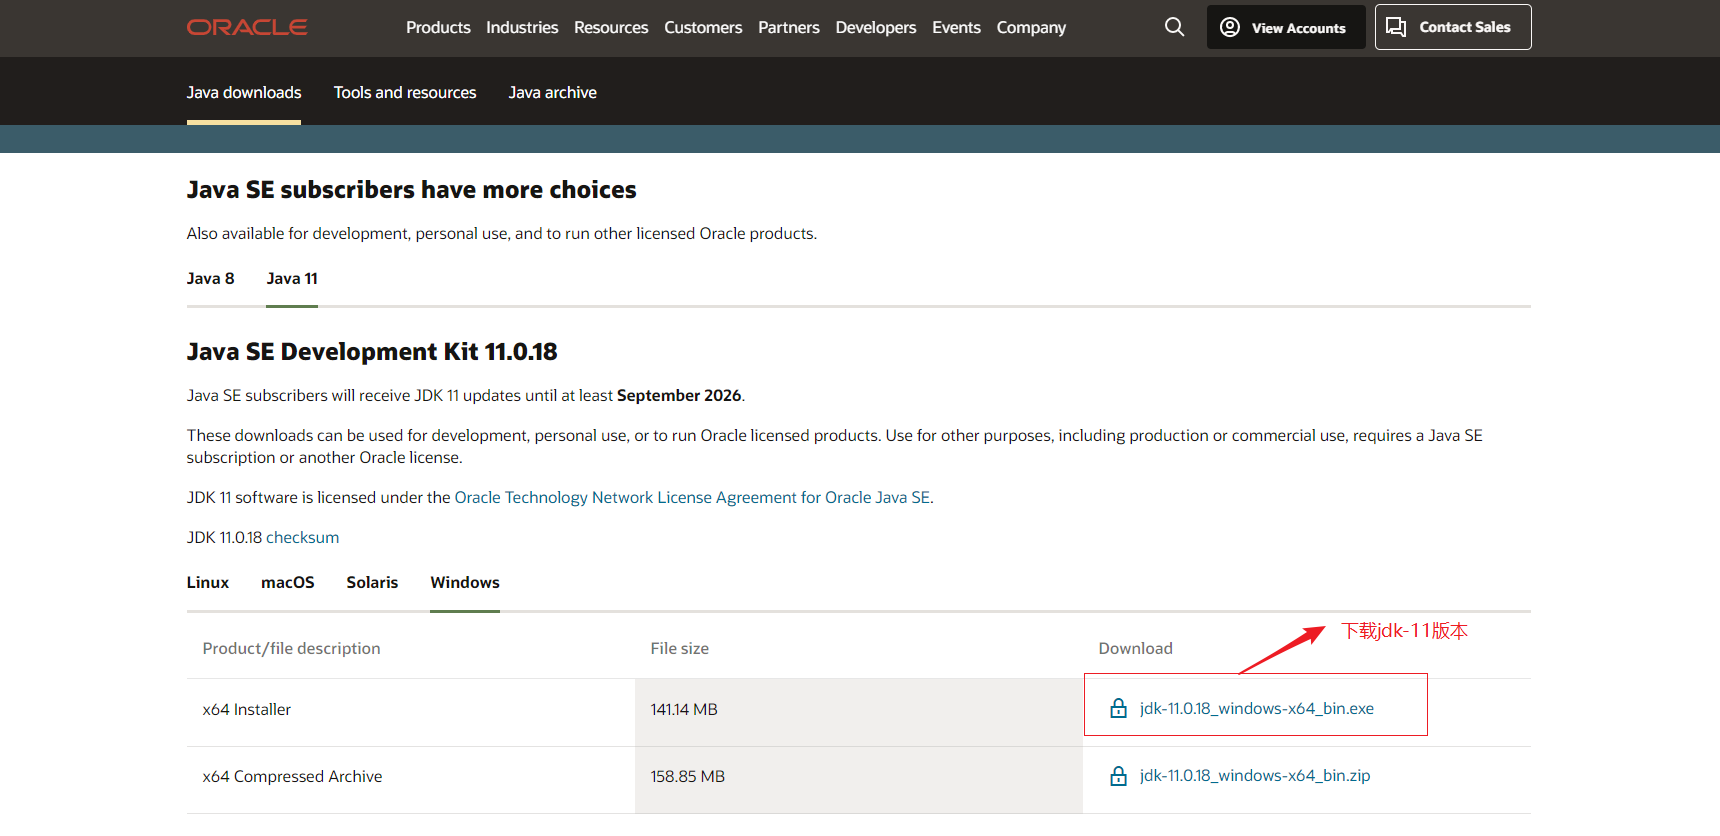Open the JDK 11.0.18 checksum link

[302, 538]
